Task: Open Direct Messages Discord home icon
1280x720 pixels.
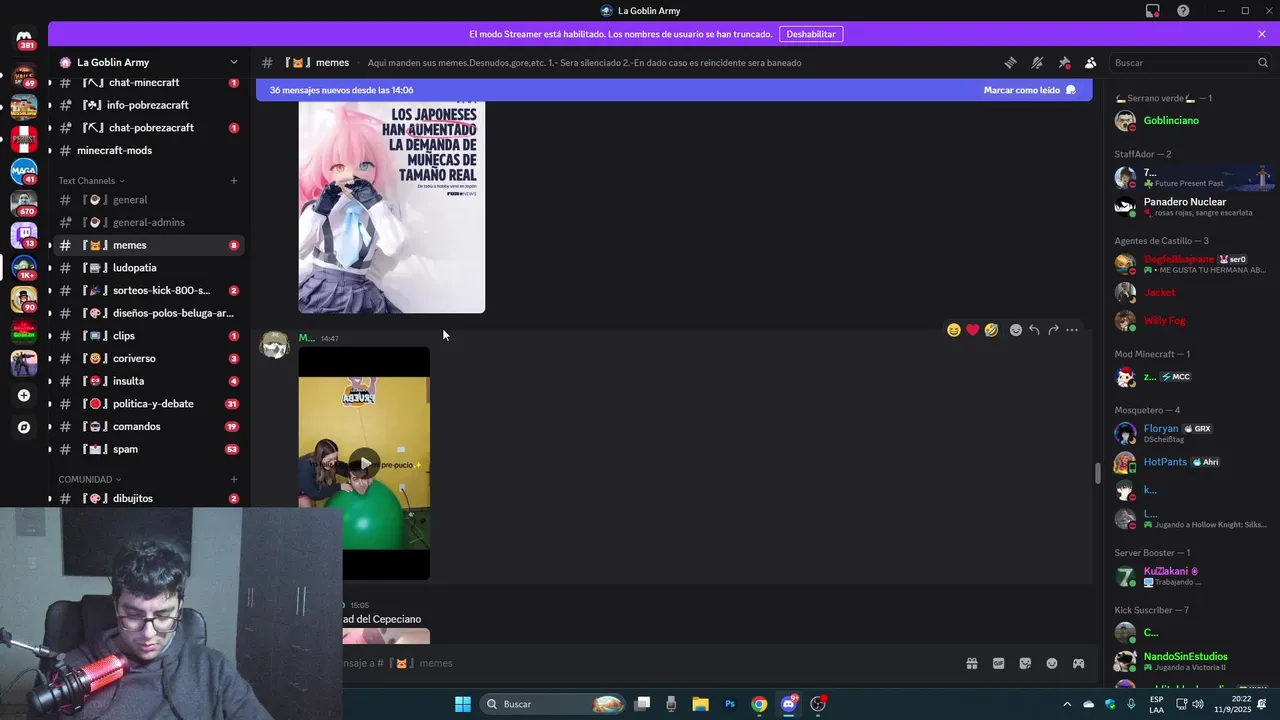Action: coord(24,40)
